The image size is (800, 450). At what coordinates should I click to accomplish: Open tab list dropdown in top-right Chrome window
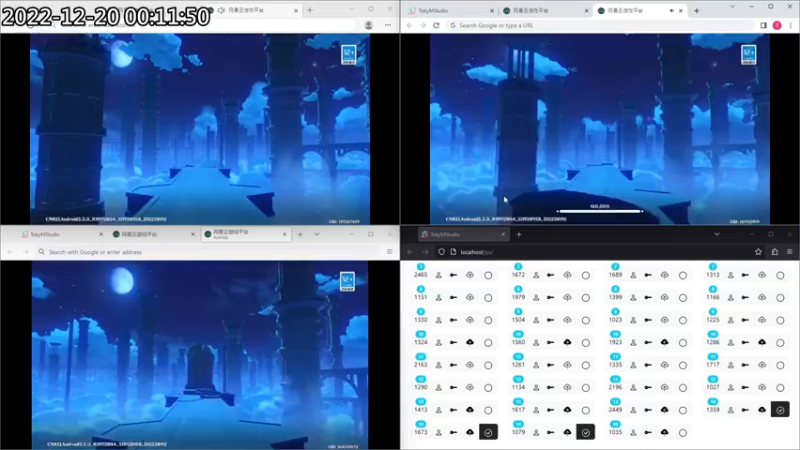tap(732, 7)
